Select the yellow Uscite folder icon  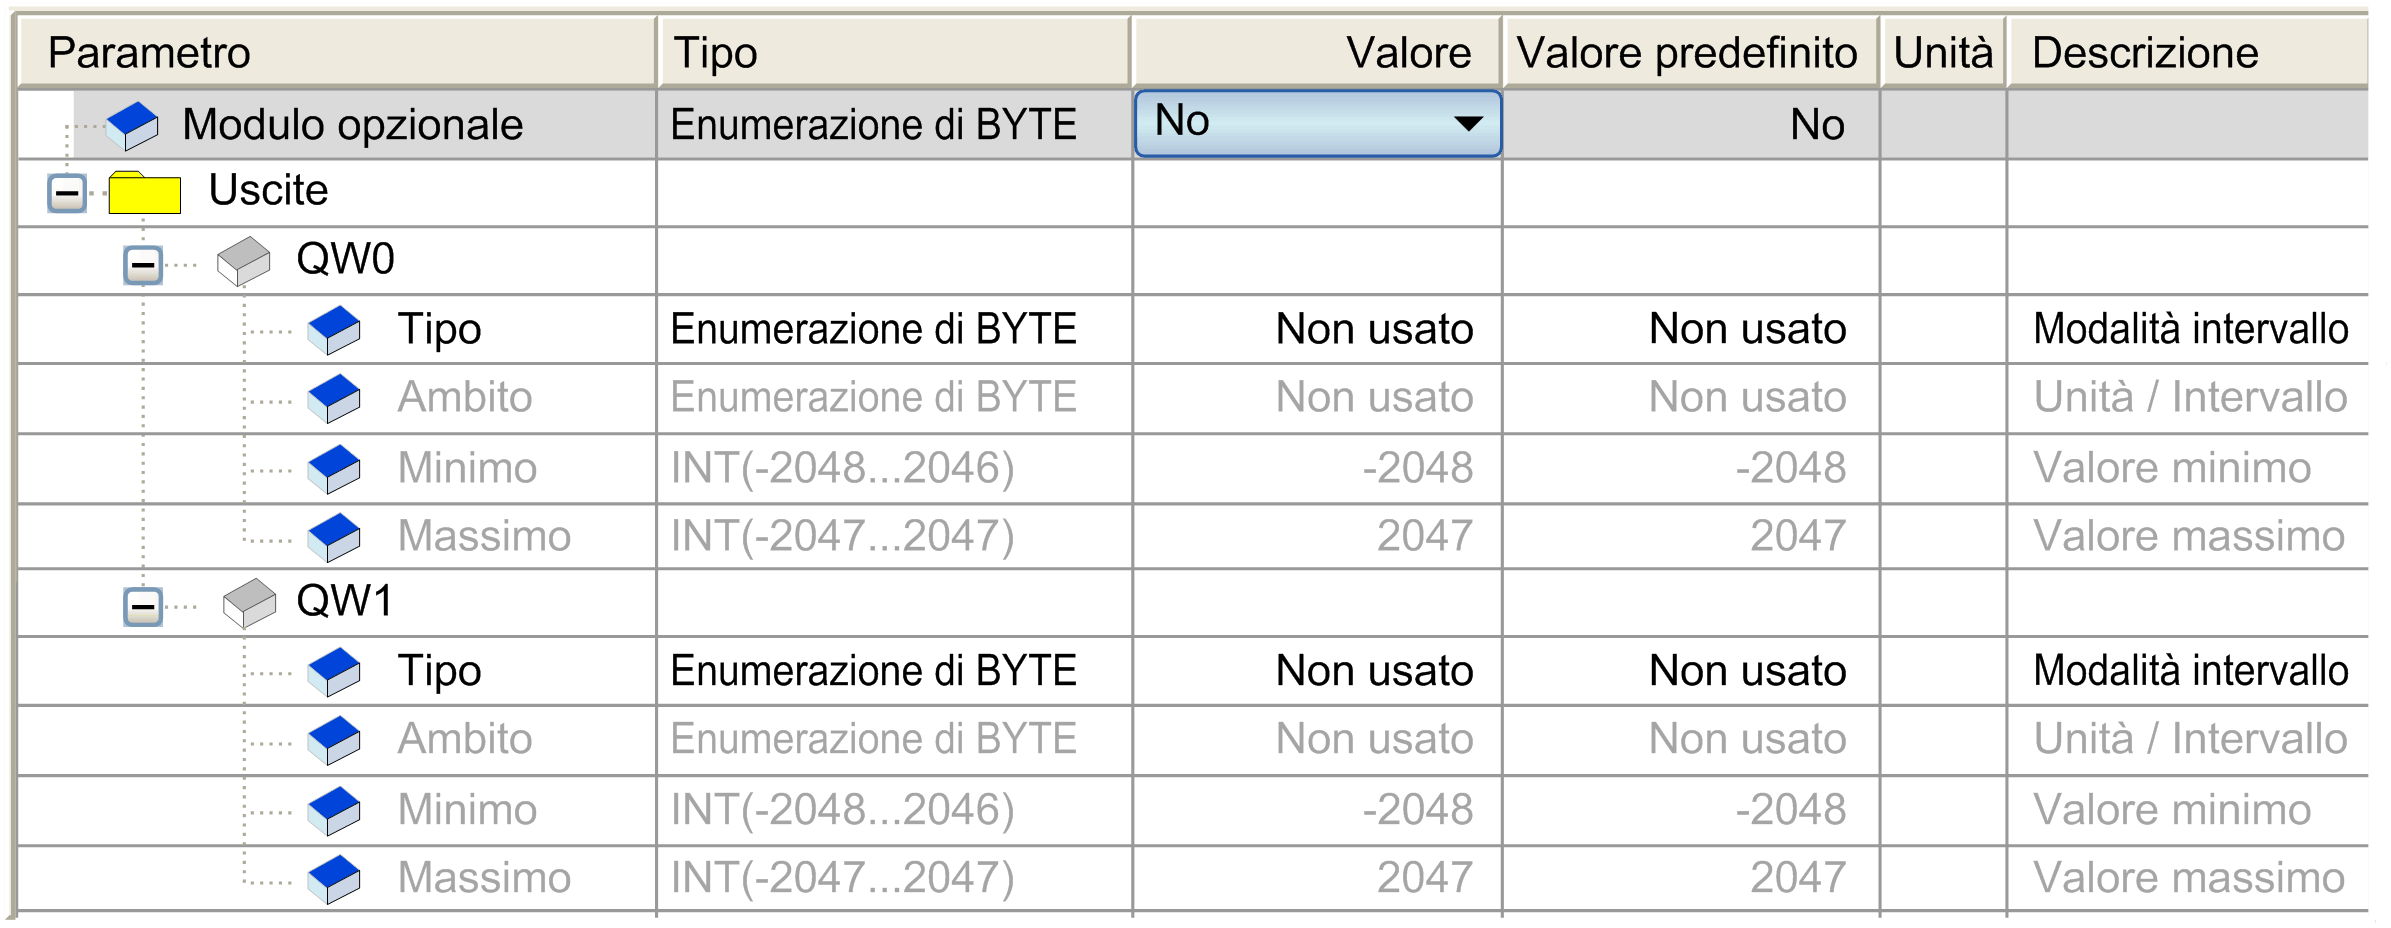pos(145,192)
